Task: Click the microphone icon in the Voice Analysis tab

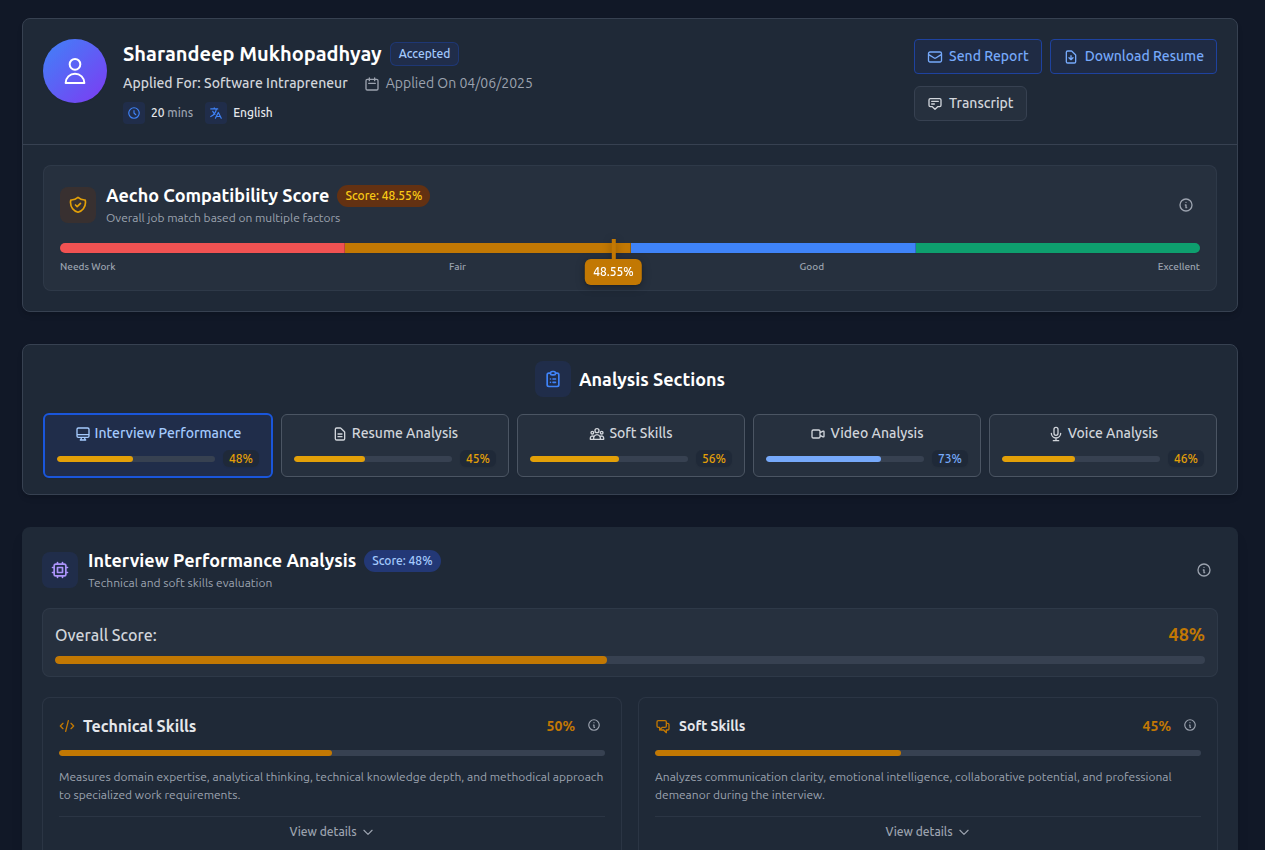Action: coord(1055,434)
